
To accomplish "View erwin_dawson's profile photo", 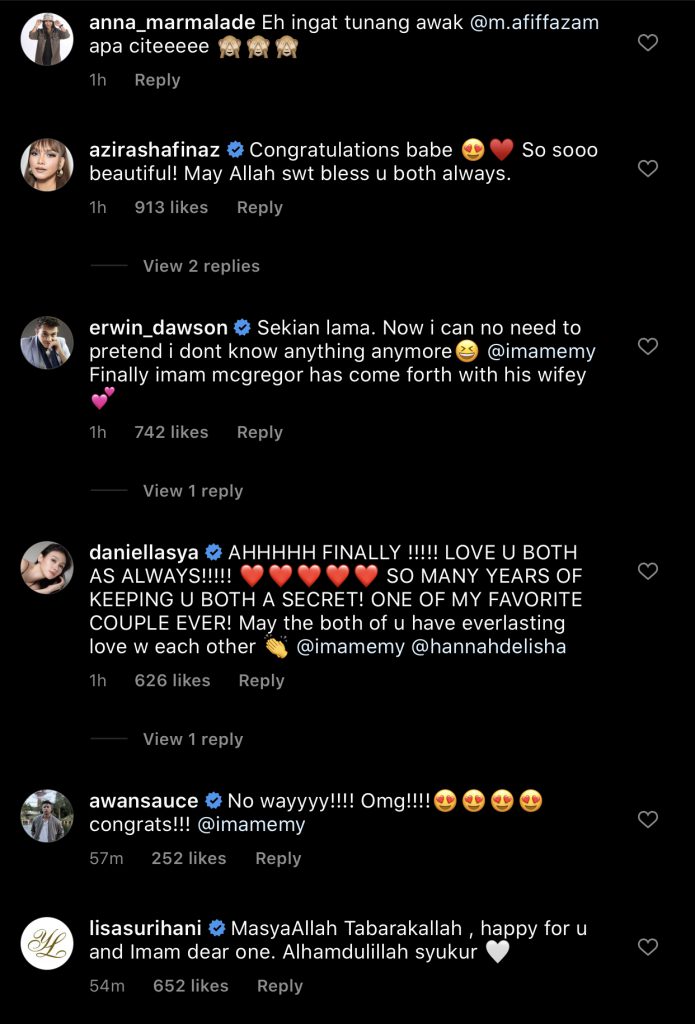I will (x=47, y=343).
